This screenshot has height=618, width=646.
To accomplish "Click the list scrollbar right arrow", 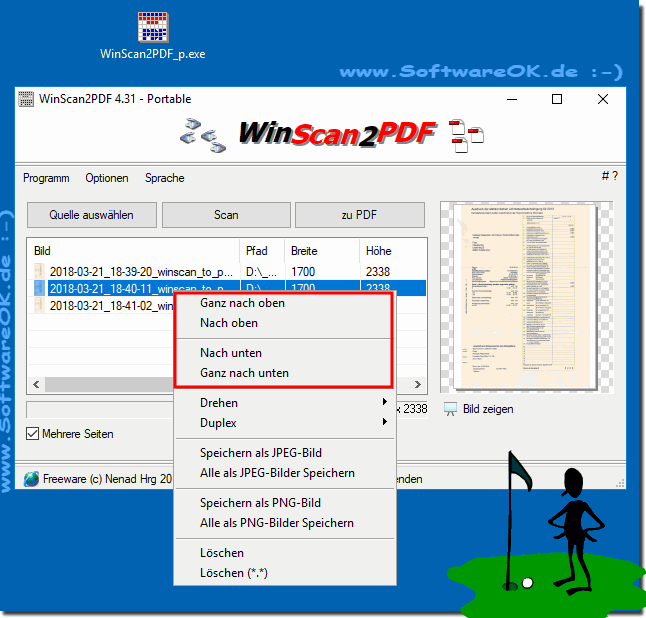I will click(x=418, y=384).
